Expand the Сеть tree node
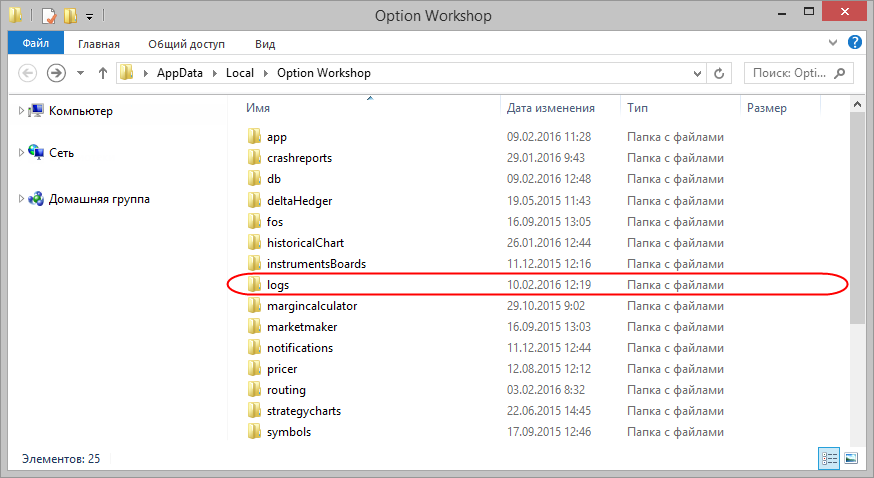 21,153
